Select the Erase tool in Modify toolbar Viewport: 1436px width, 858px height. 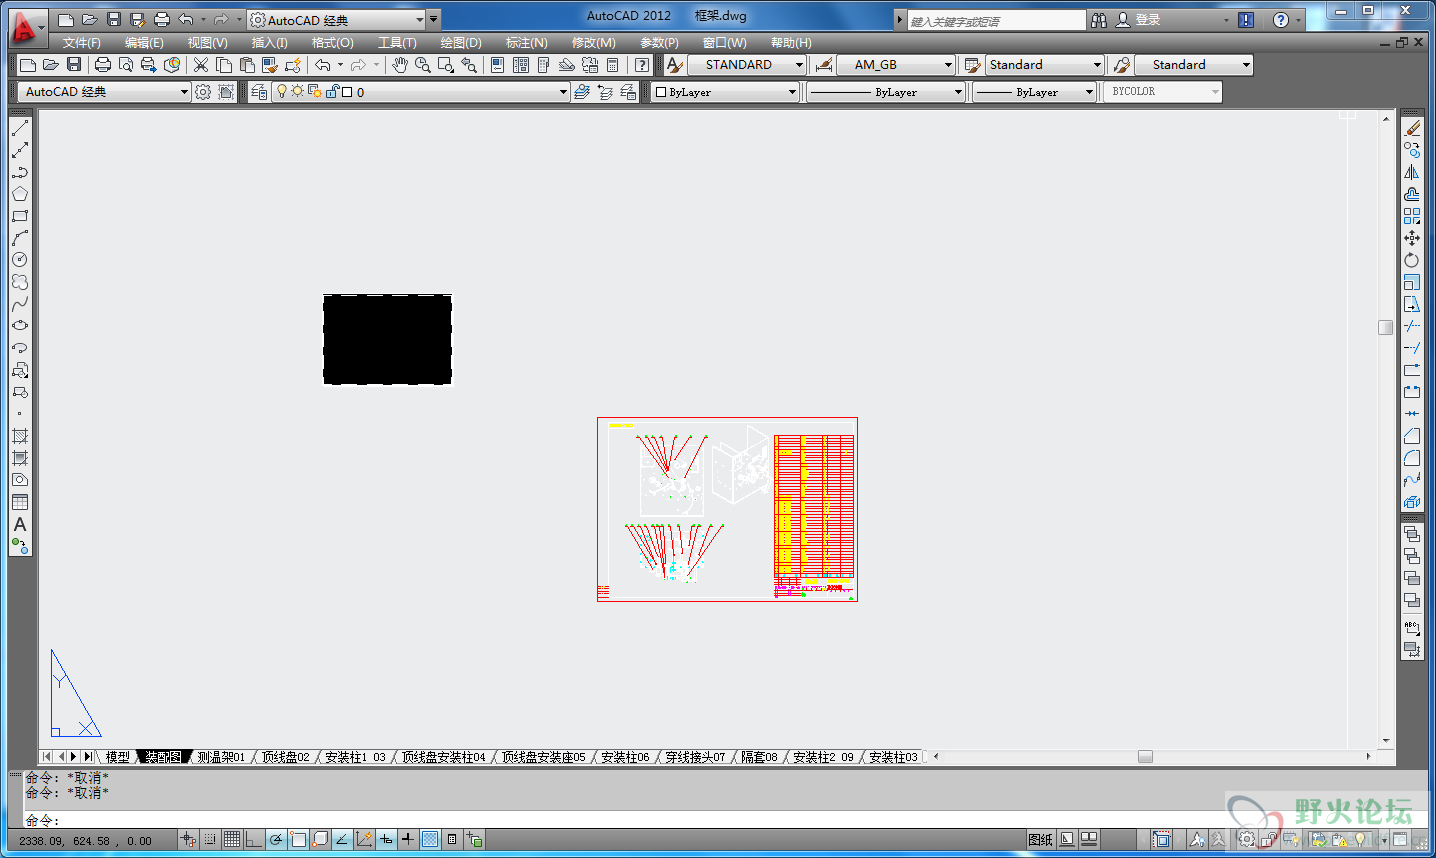coord(1412,128)
